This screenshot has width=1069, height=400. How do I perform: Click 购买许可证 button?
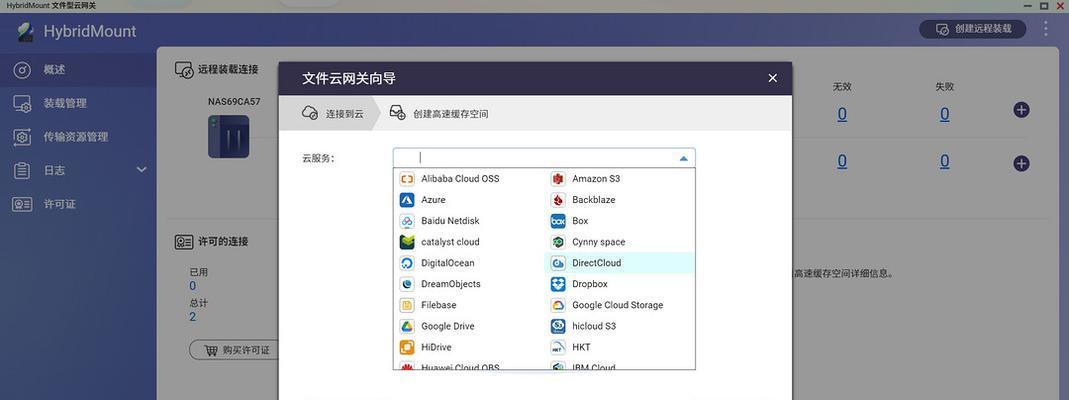(x=237, y=350)
